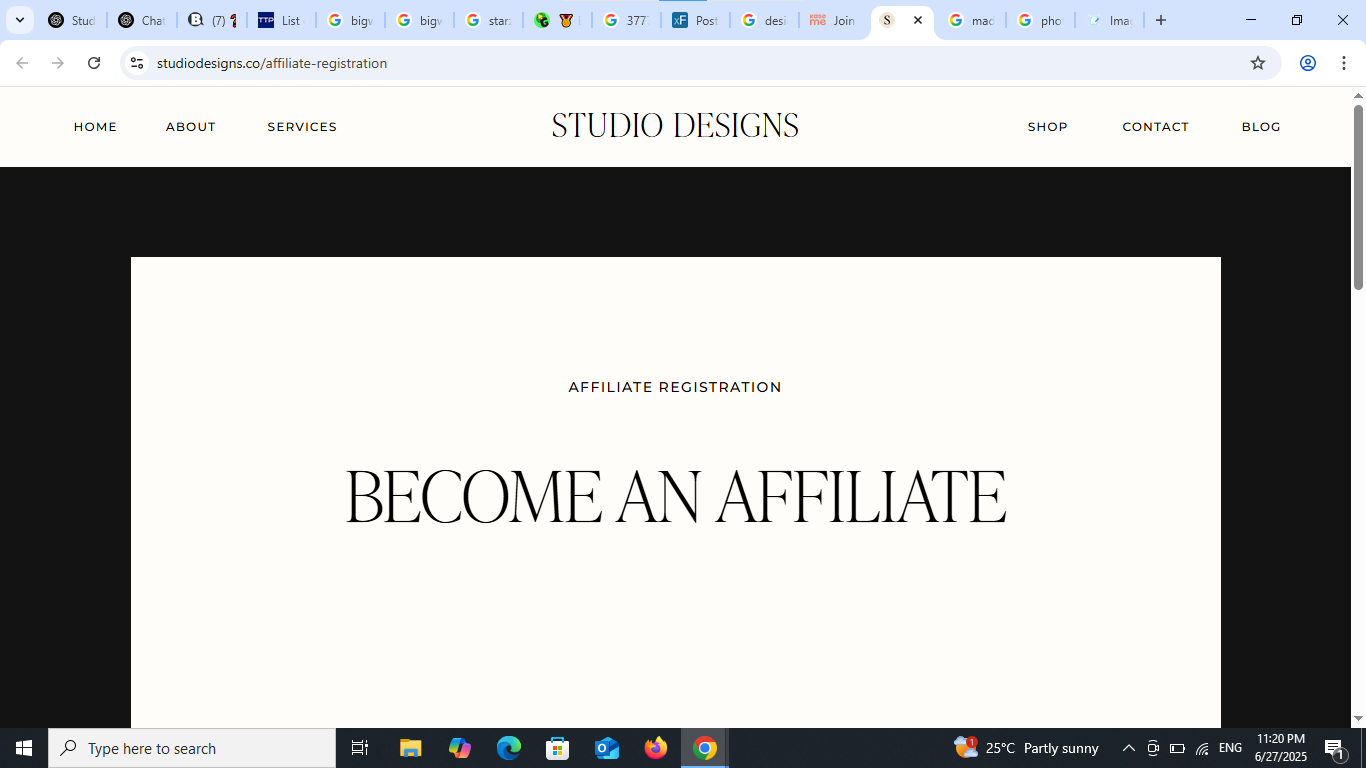The width and height of the screenshot is (1366, 768).
Task: Open Outlook from the taskbar
Action: pos(607,748)
